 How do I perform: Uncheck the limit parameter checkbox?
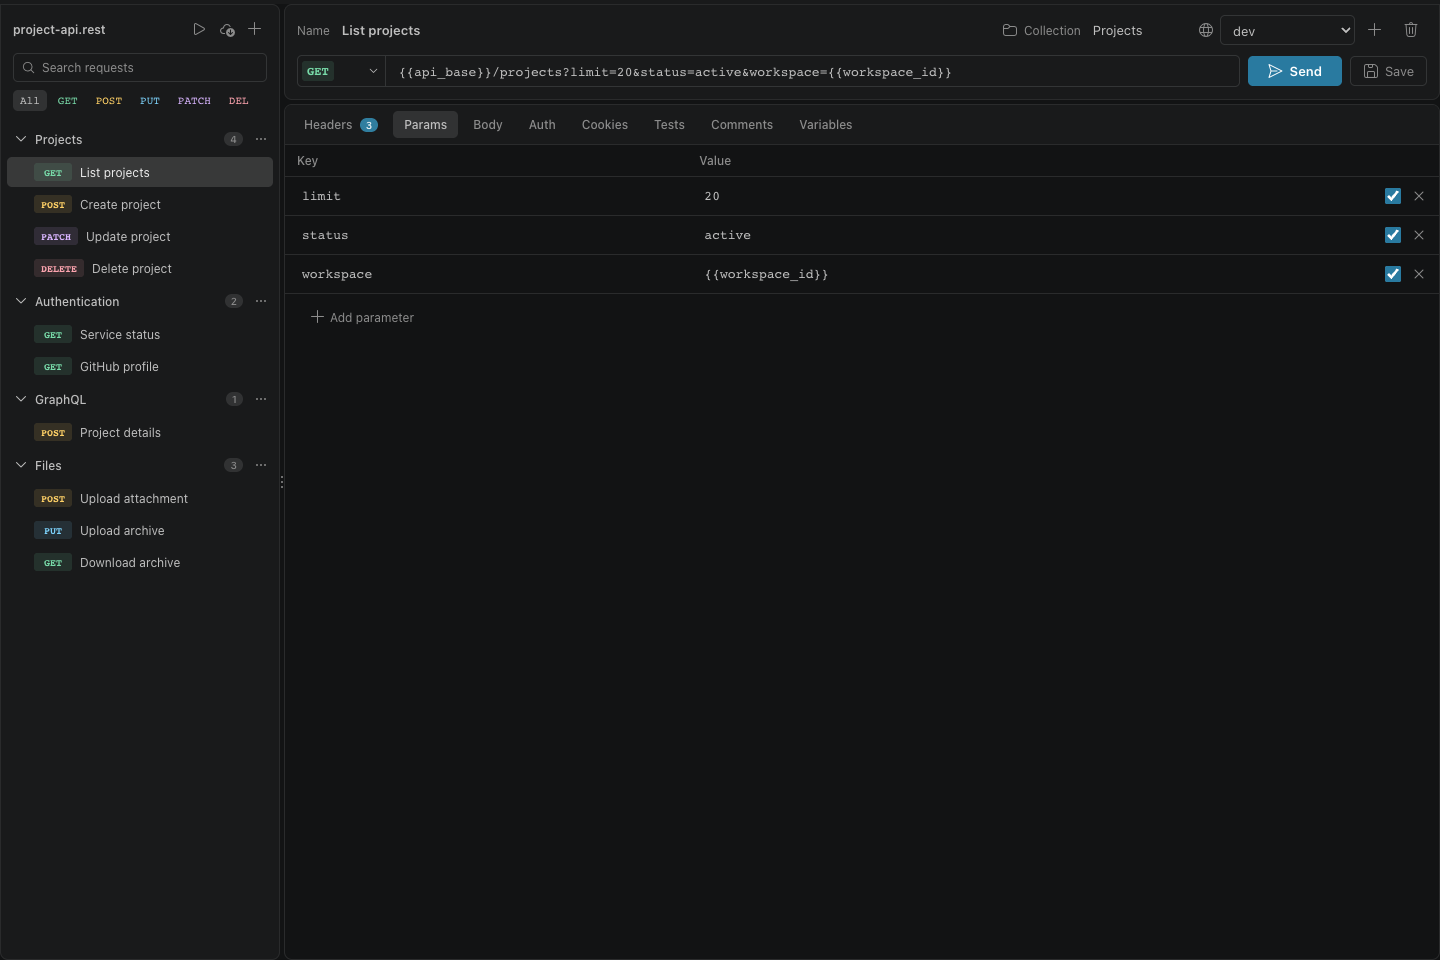click(1393, 196)
